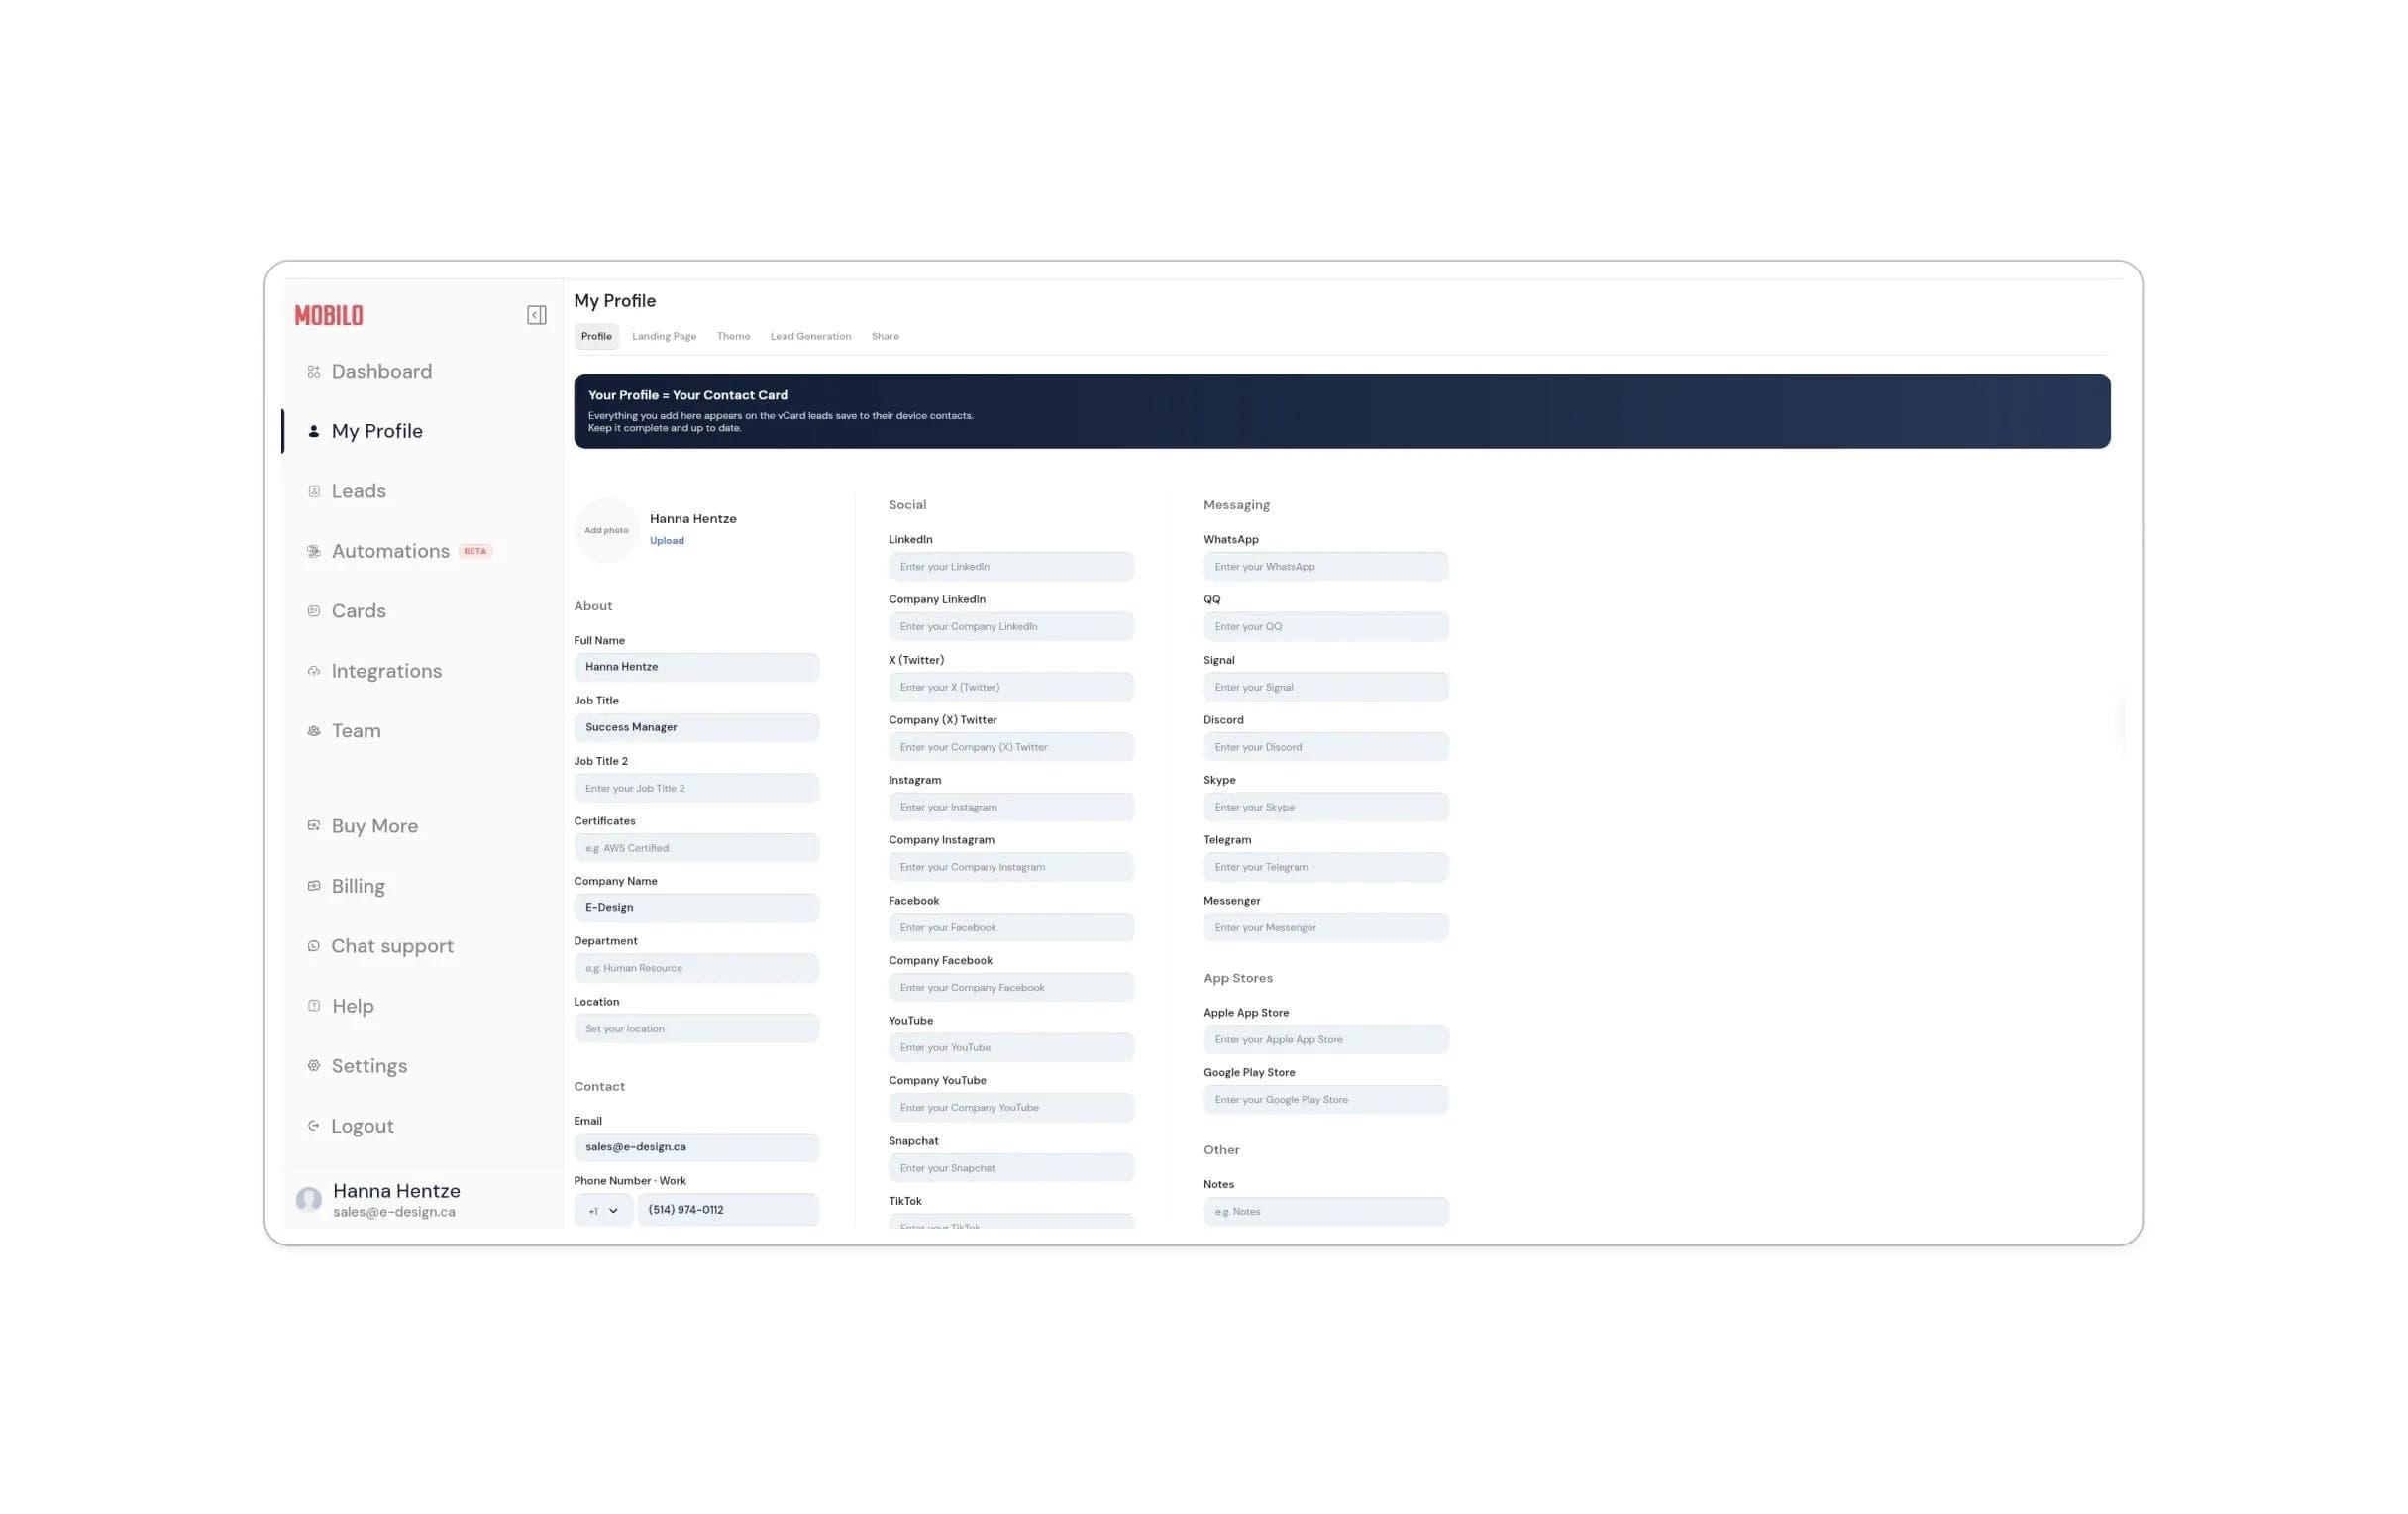
Task: Switch to the Landing Page tab
Action: (x=664, y=336)
